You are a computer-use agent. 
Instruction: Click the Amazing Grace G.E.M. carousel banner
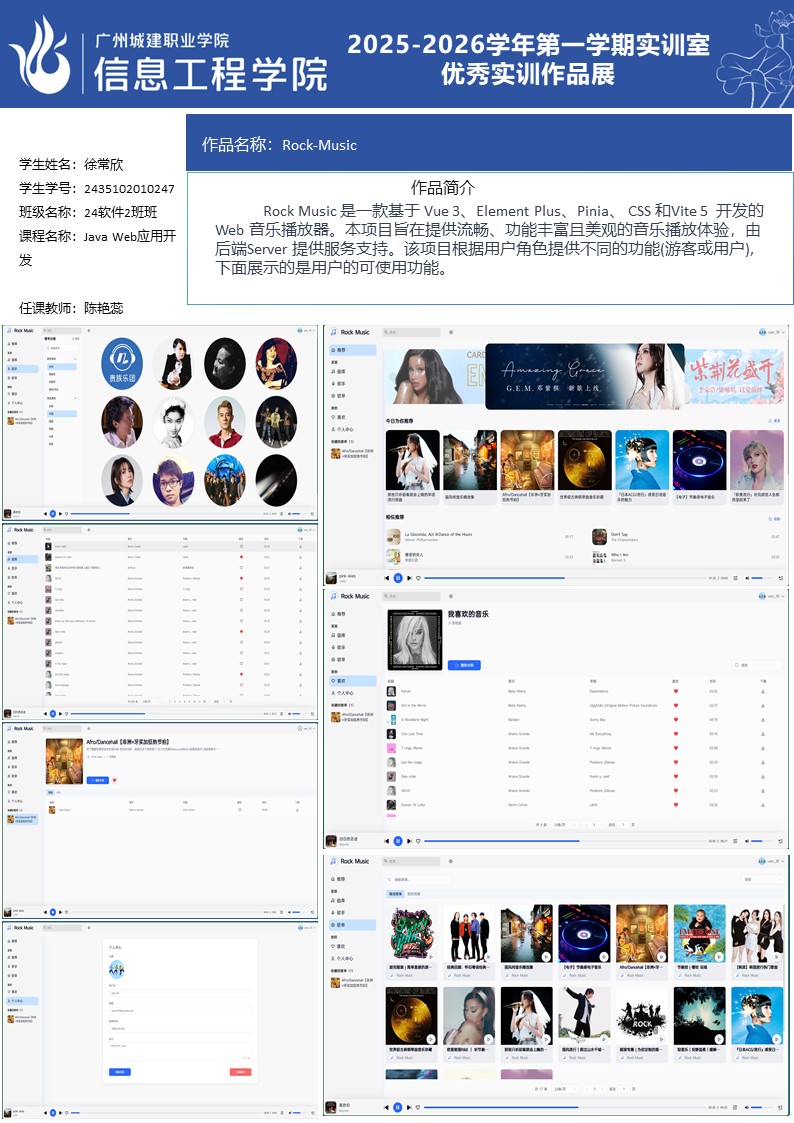(x=584, y=376)
